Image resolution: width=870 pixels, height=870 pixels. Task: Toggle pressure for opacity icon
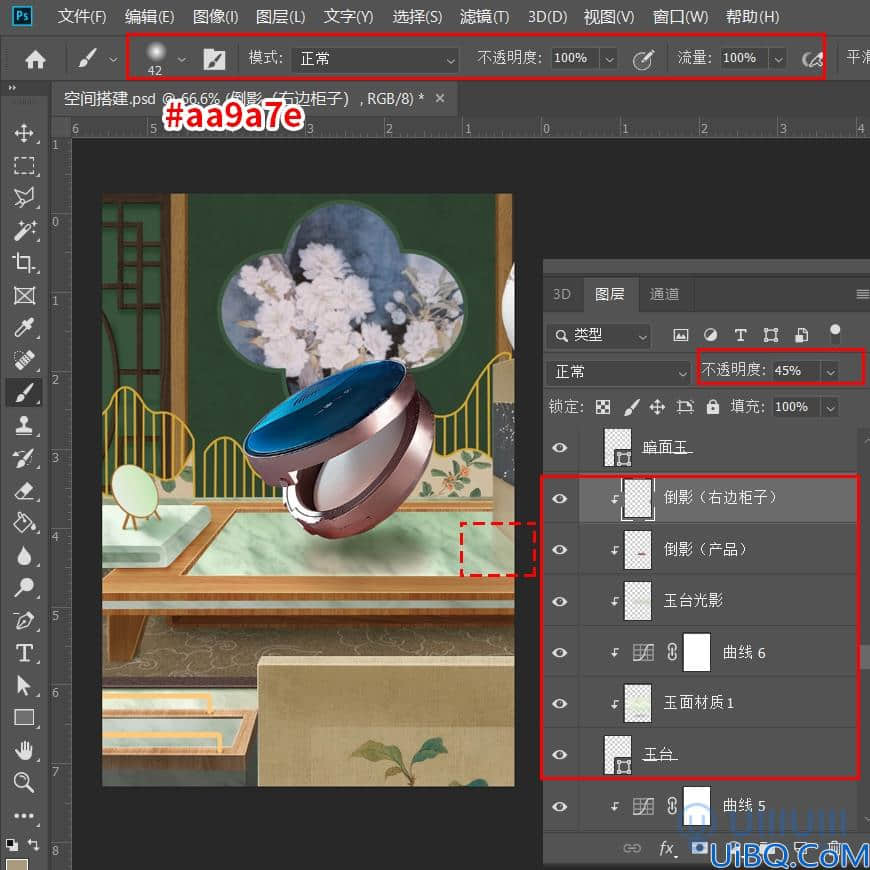click(644, 59)
